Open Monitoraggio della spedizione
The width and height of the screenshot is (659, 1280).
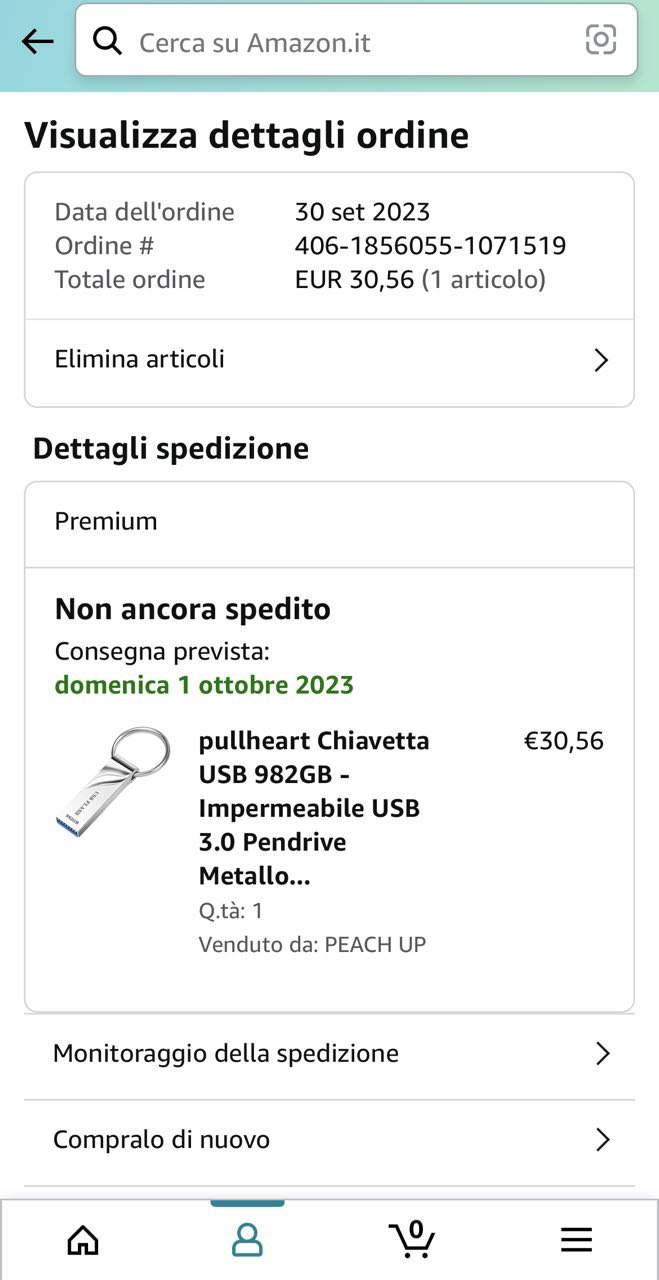click(x=226, y=1053)
